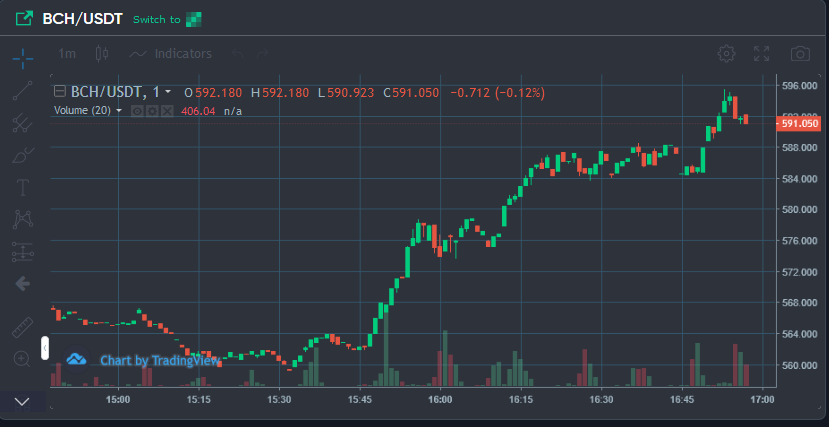
Task: Open the chart in a new window
Action: (24, 19)
